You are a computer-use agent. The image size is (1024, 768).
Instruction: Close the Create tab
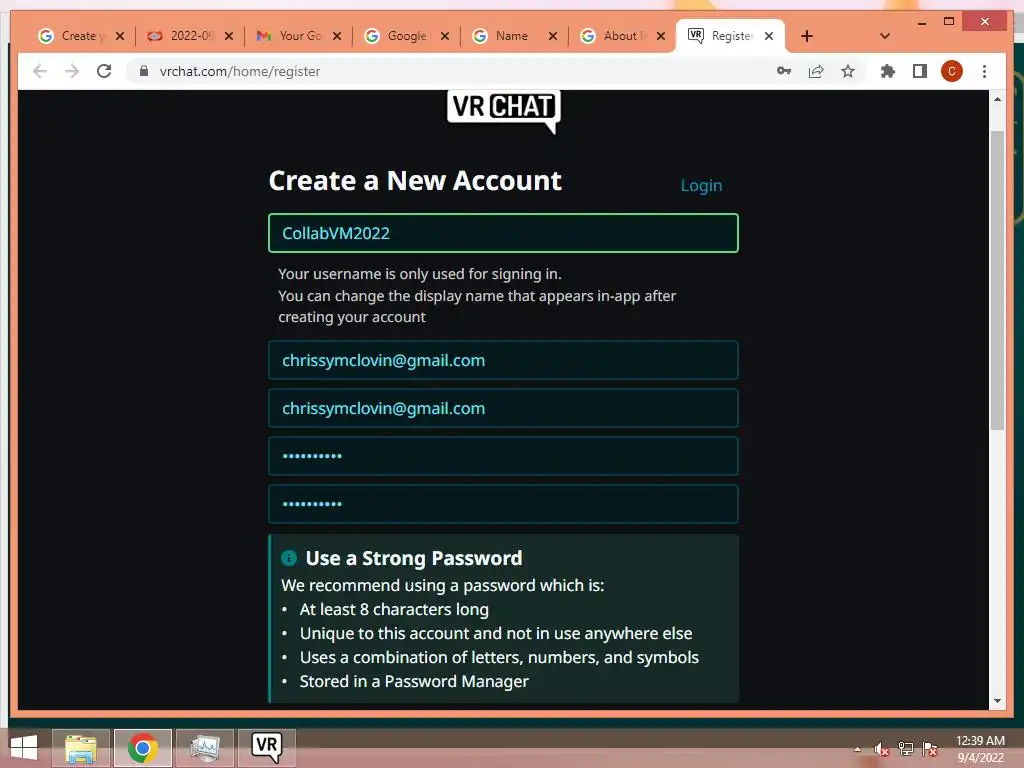[120, 36]
